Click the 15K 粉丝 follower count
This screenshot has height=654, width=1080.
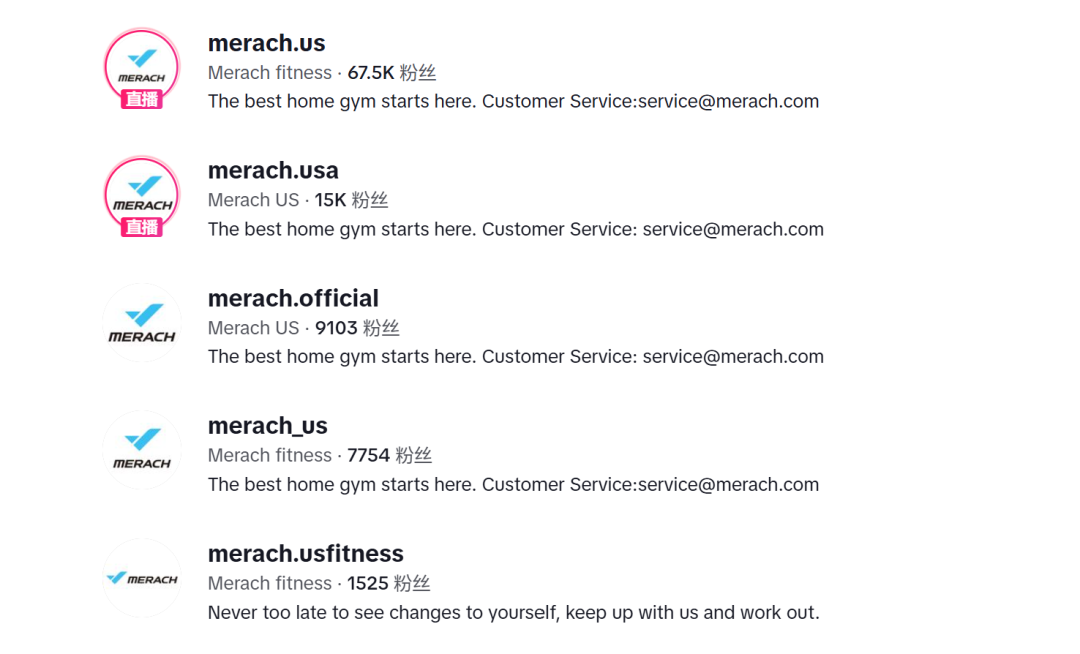[351, 200]
